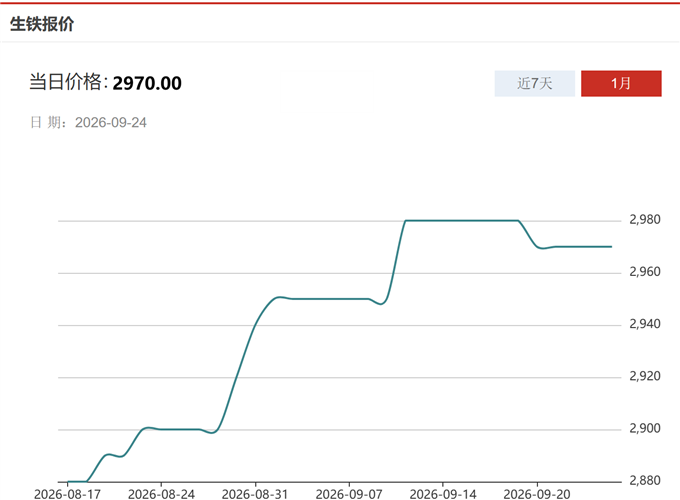Click the 当日价格 label
The width and height of the screenshot is (680, 500).
coord(68,82)
